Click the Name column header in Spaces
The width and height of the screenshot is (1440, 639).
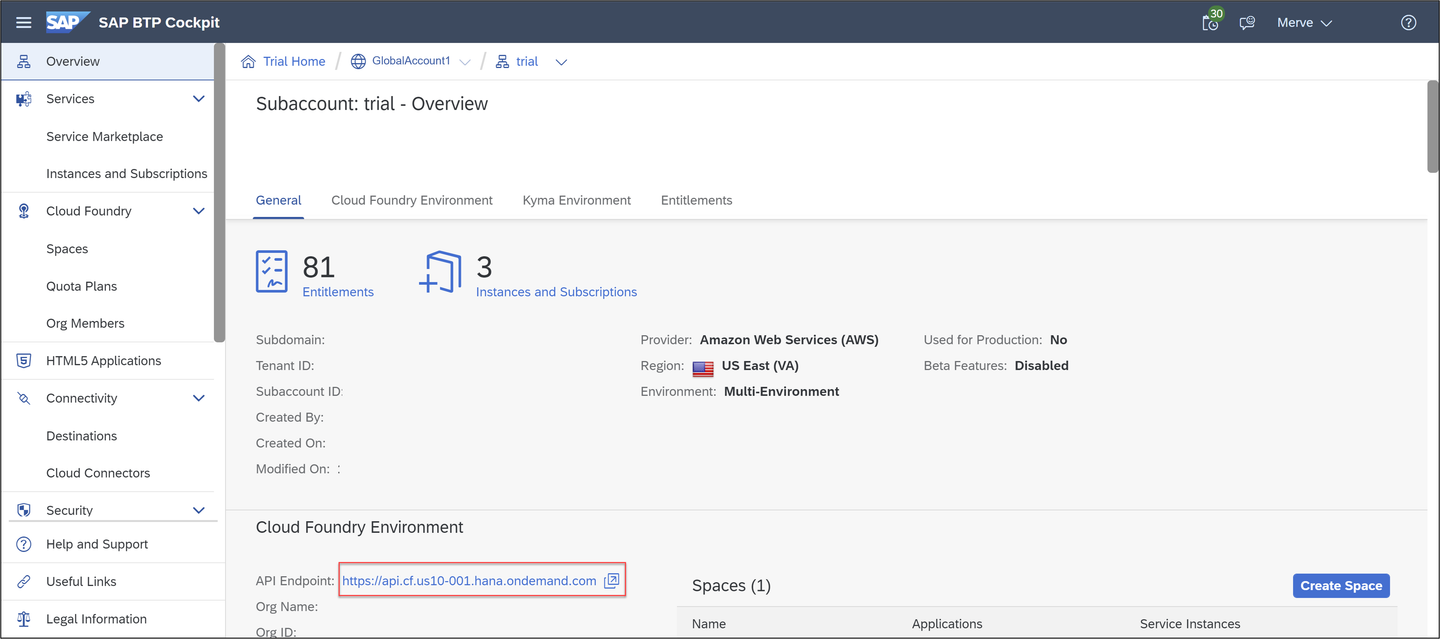(x=709, y=624)
